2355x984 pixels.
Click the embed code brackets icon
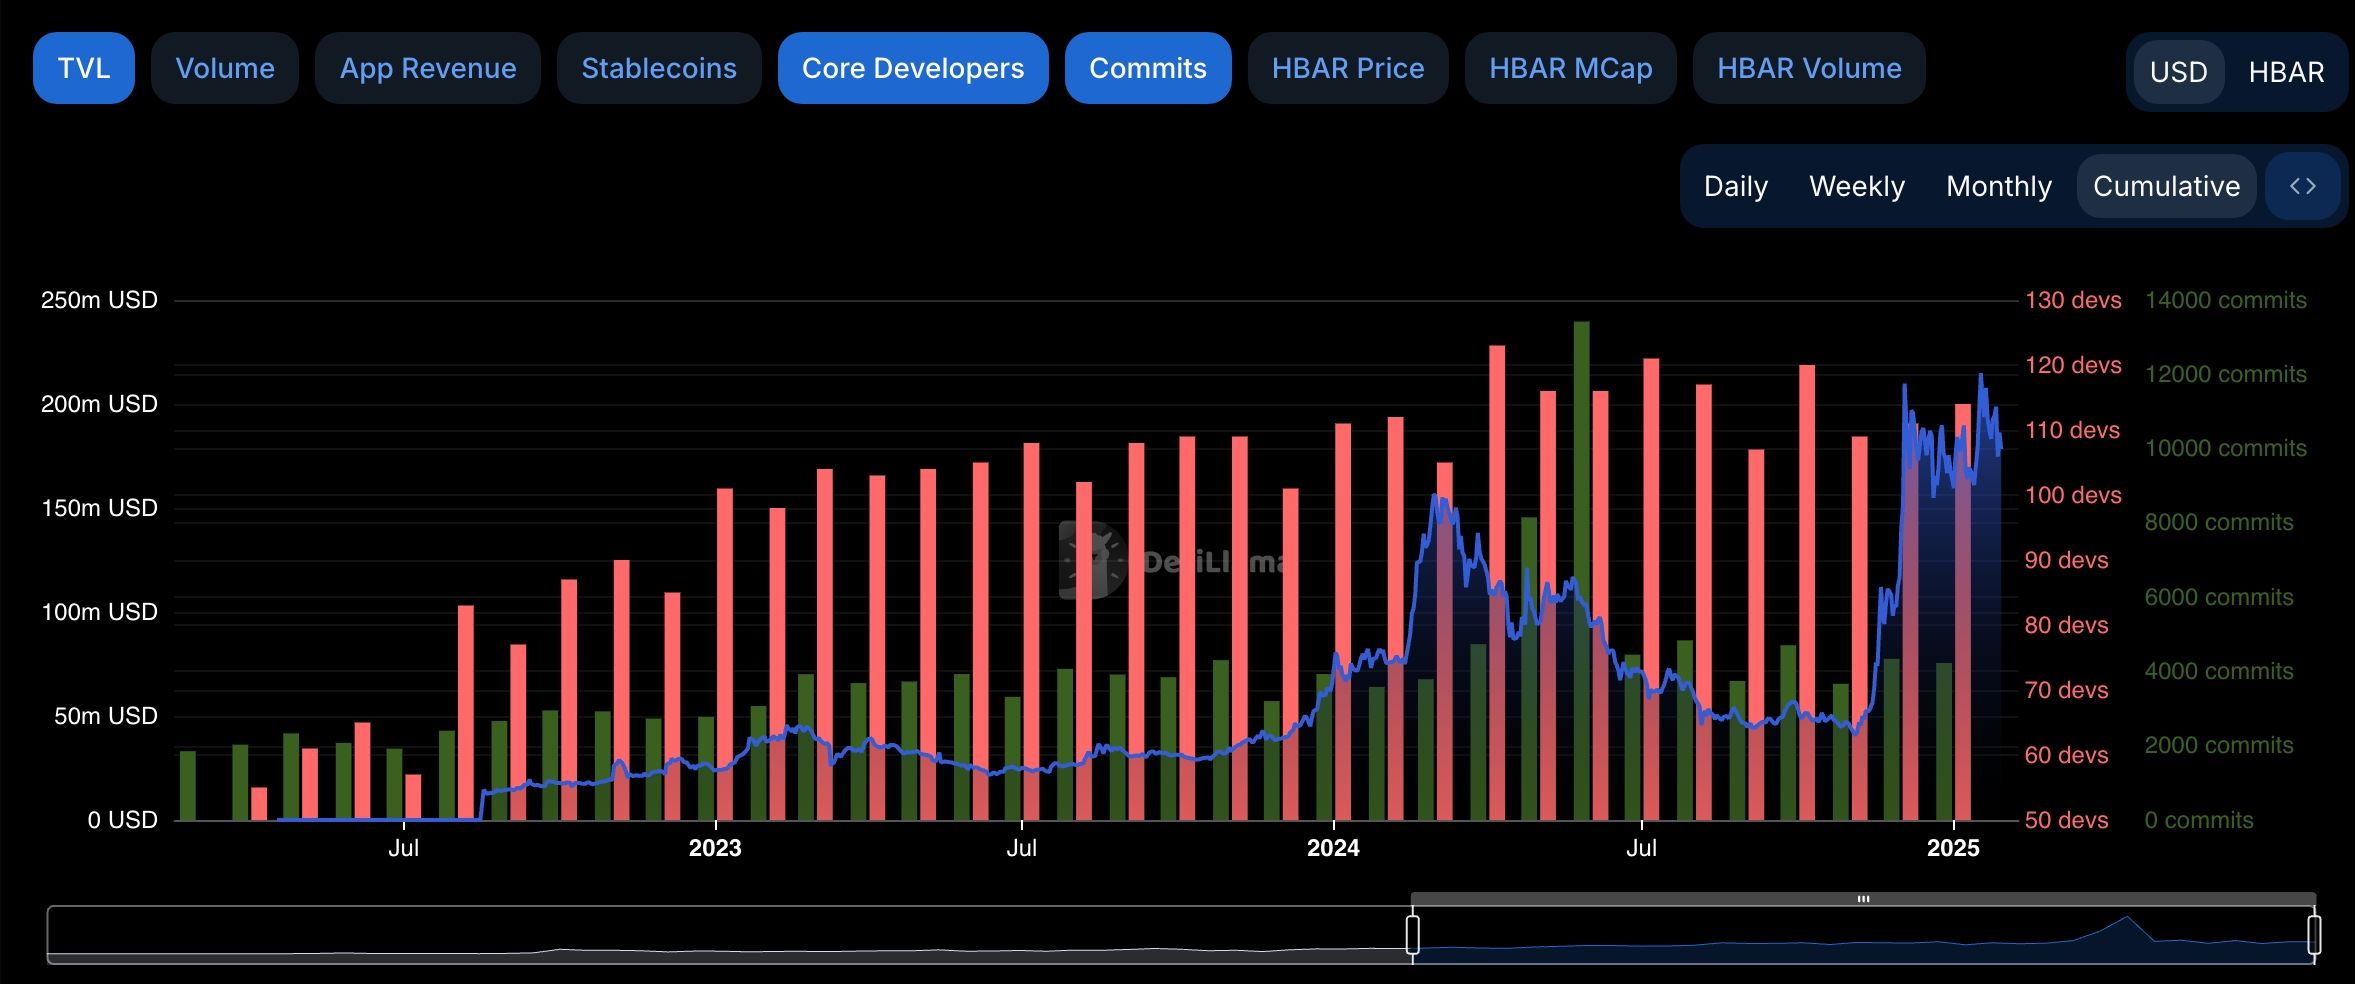click(x=2302, y=186)
